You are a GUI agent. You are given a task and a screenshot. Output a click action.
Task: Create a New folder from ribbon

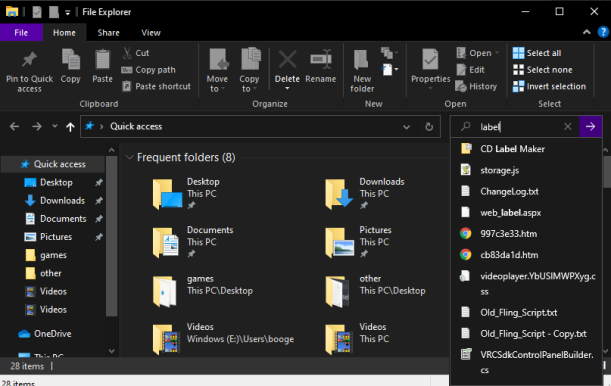click(362, 71)
